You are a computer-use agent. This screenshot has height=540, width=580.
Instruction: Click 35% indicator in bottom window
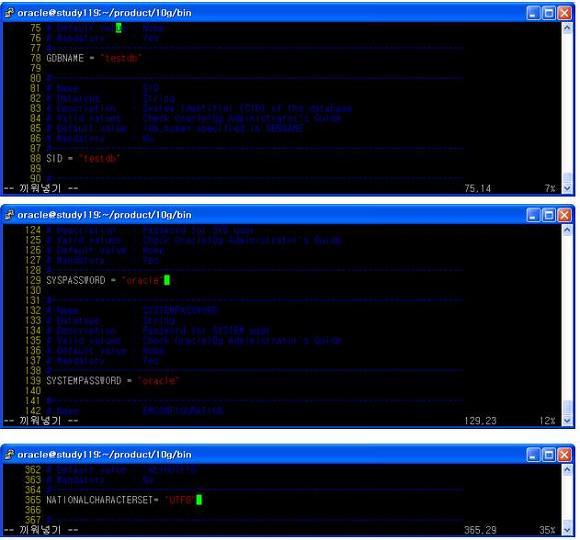(547, 530)
